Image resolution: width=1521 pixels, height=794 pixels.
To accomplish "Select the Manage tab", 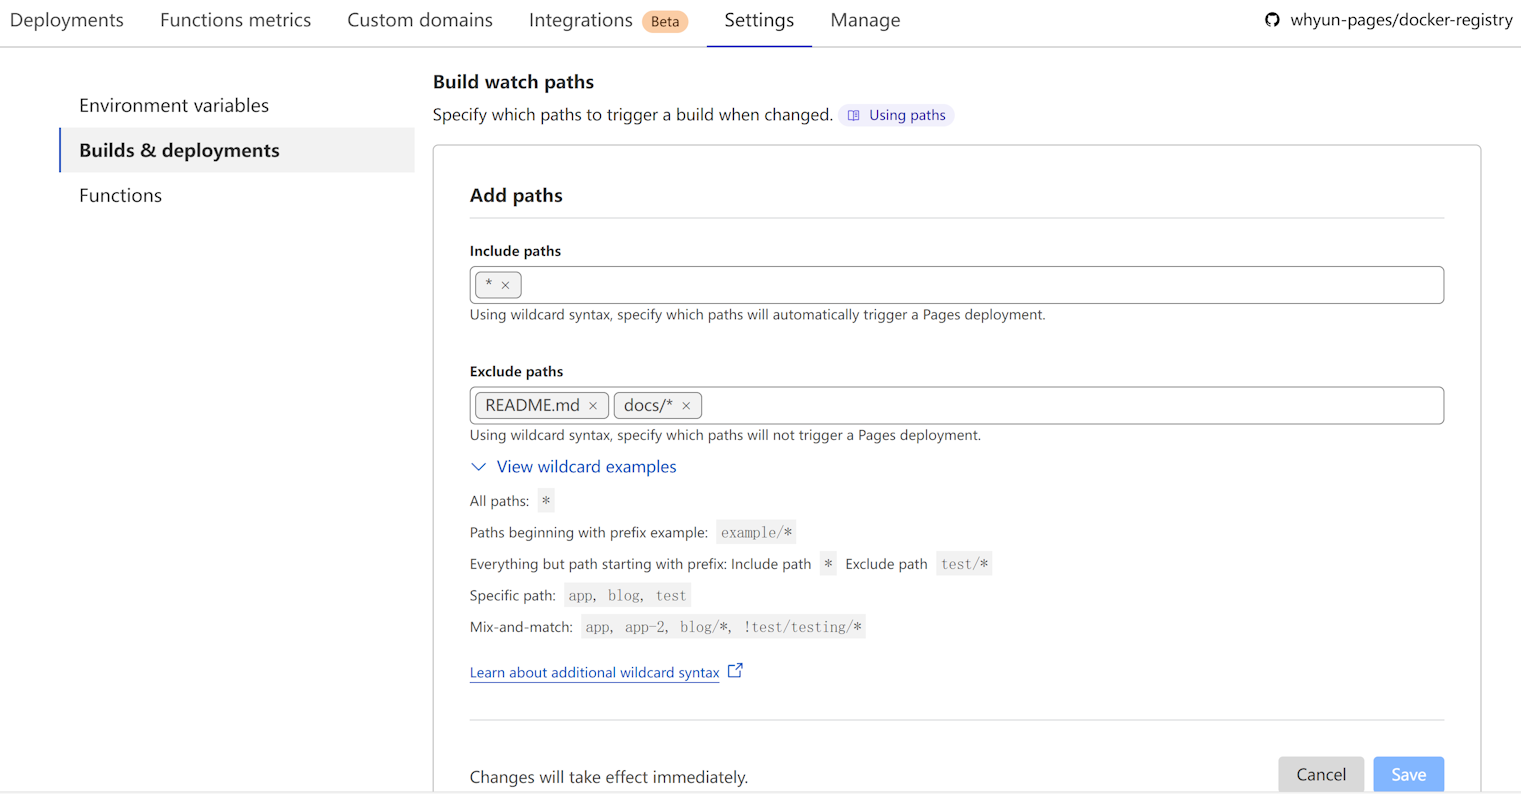I will [865, 20].
